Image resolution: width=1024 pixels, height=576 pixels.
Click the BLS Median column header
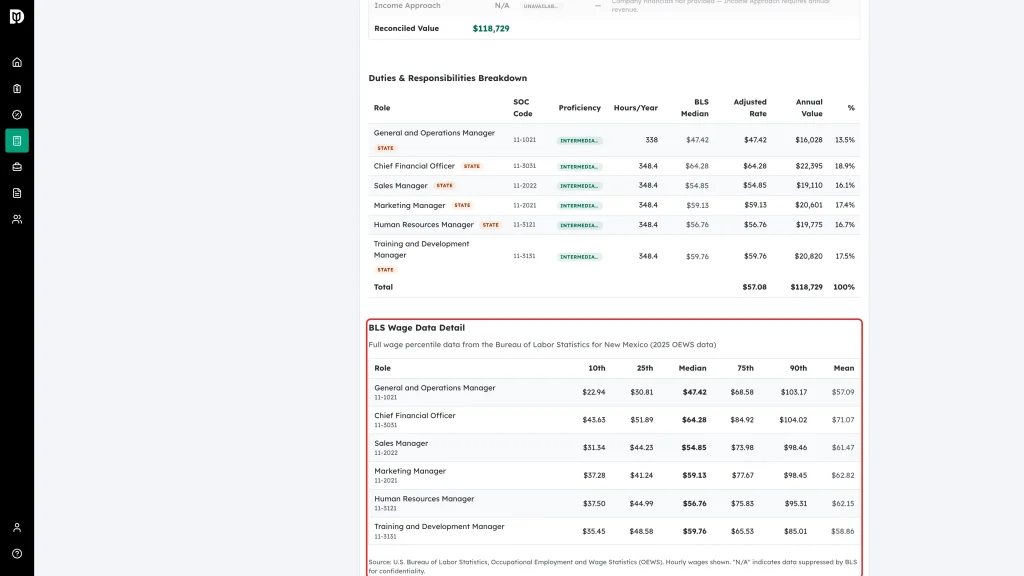[695, 108]
